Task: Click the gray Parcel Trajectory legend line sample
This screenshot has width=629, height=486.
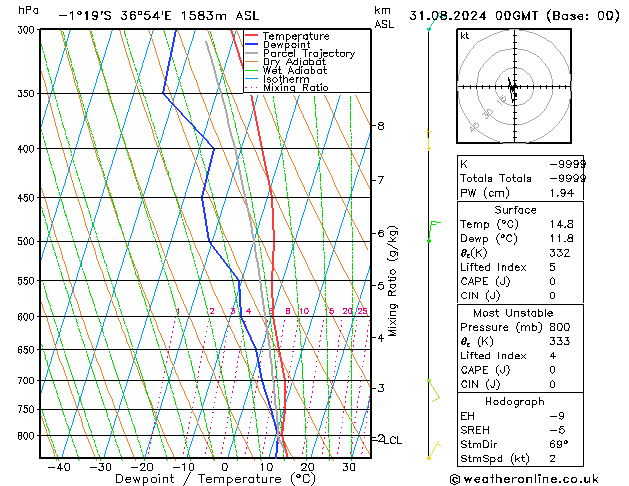Action: (251, 53)
